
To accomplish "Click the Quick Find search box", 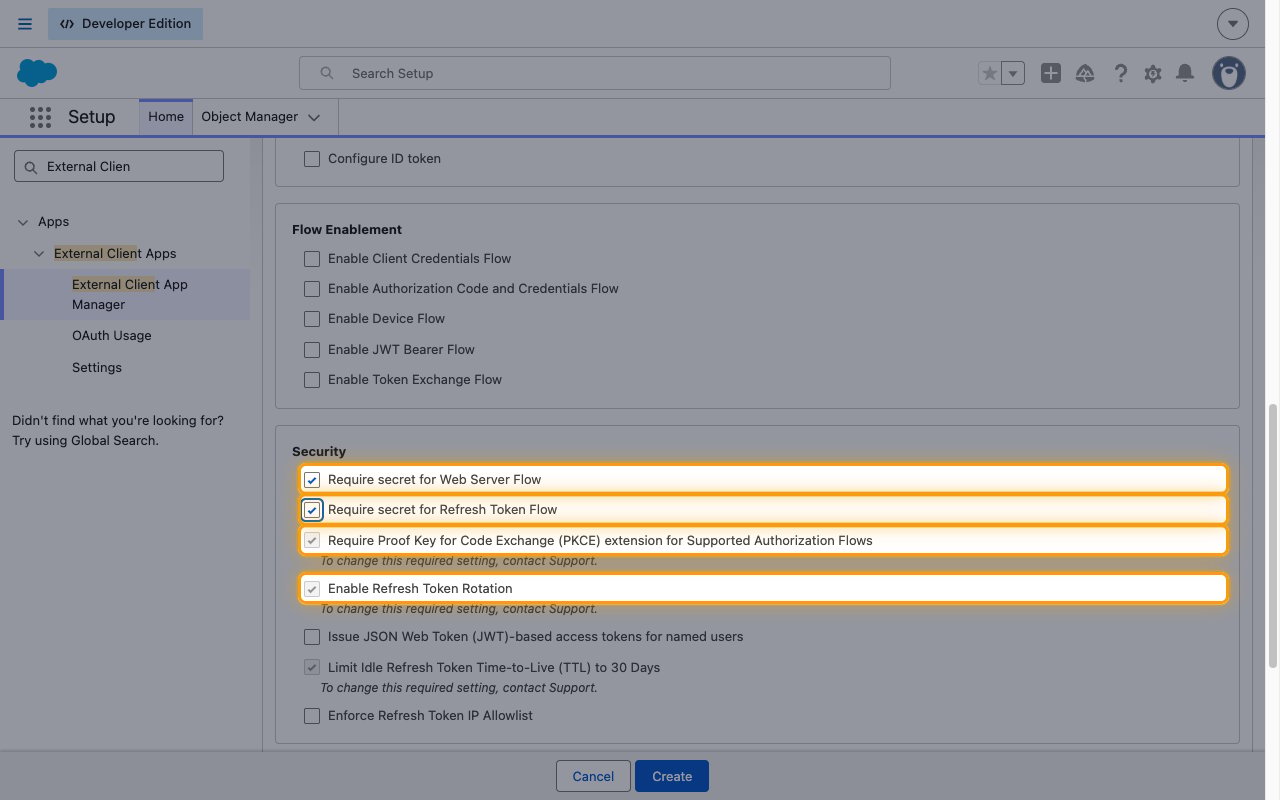I will (x=119, y=166).
